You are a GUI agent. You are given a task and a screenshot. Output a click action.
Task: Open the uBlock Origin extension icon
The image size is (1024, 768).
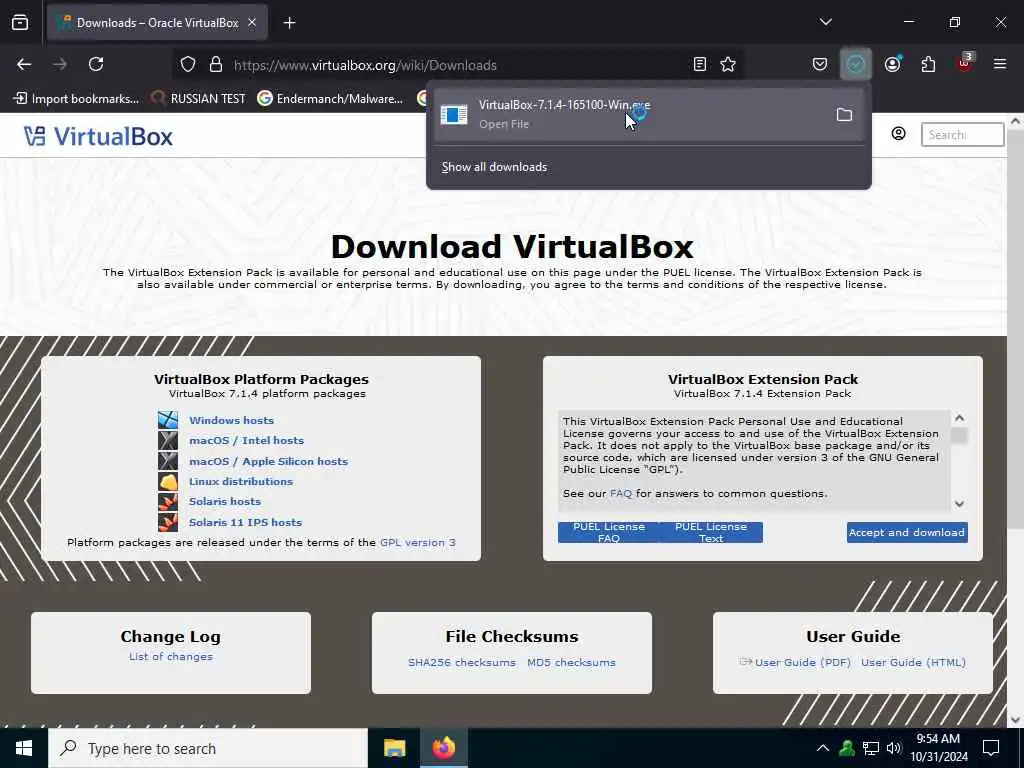[965, 63]
